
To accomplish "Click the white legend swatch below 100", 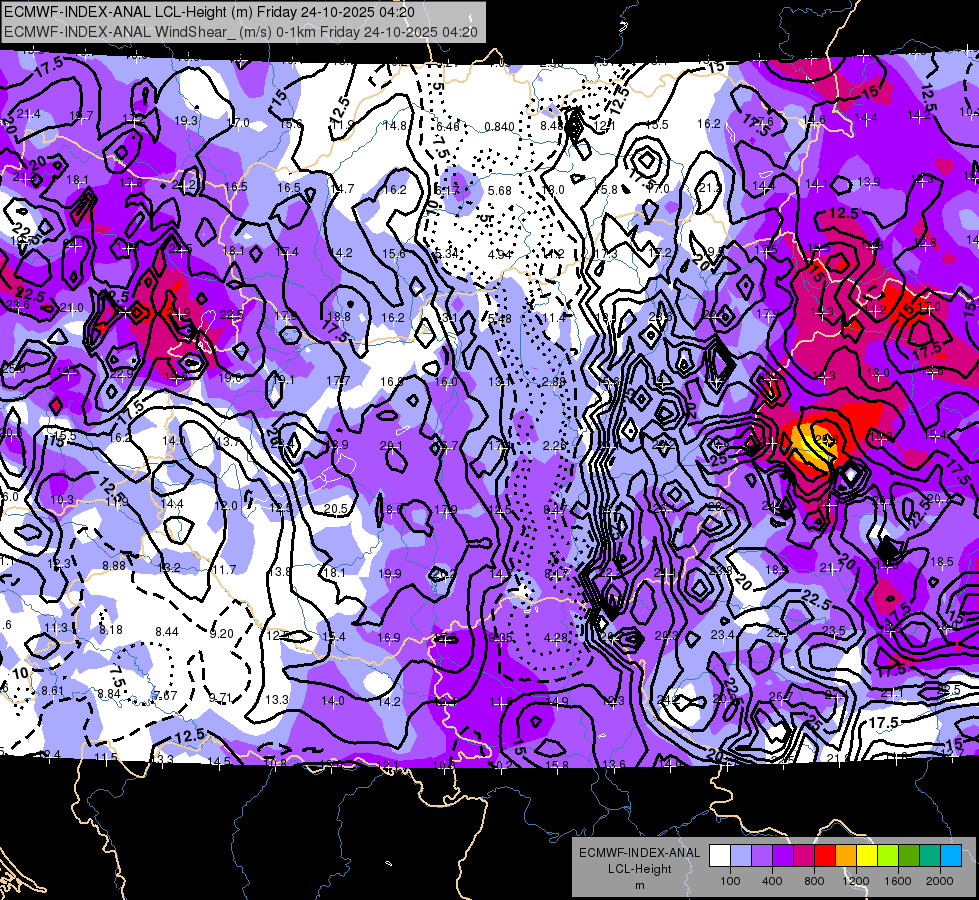I will [719, 856].
